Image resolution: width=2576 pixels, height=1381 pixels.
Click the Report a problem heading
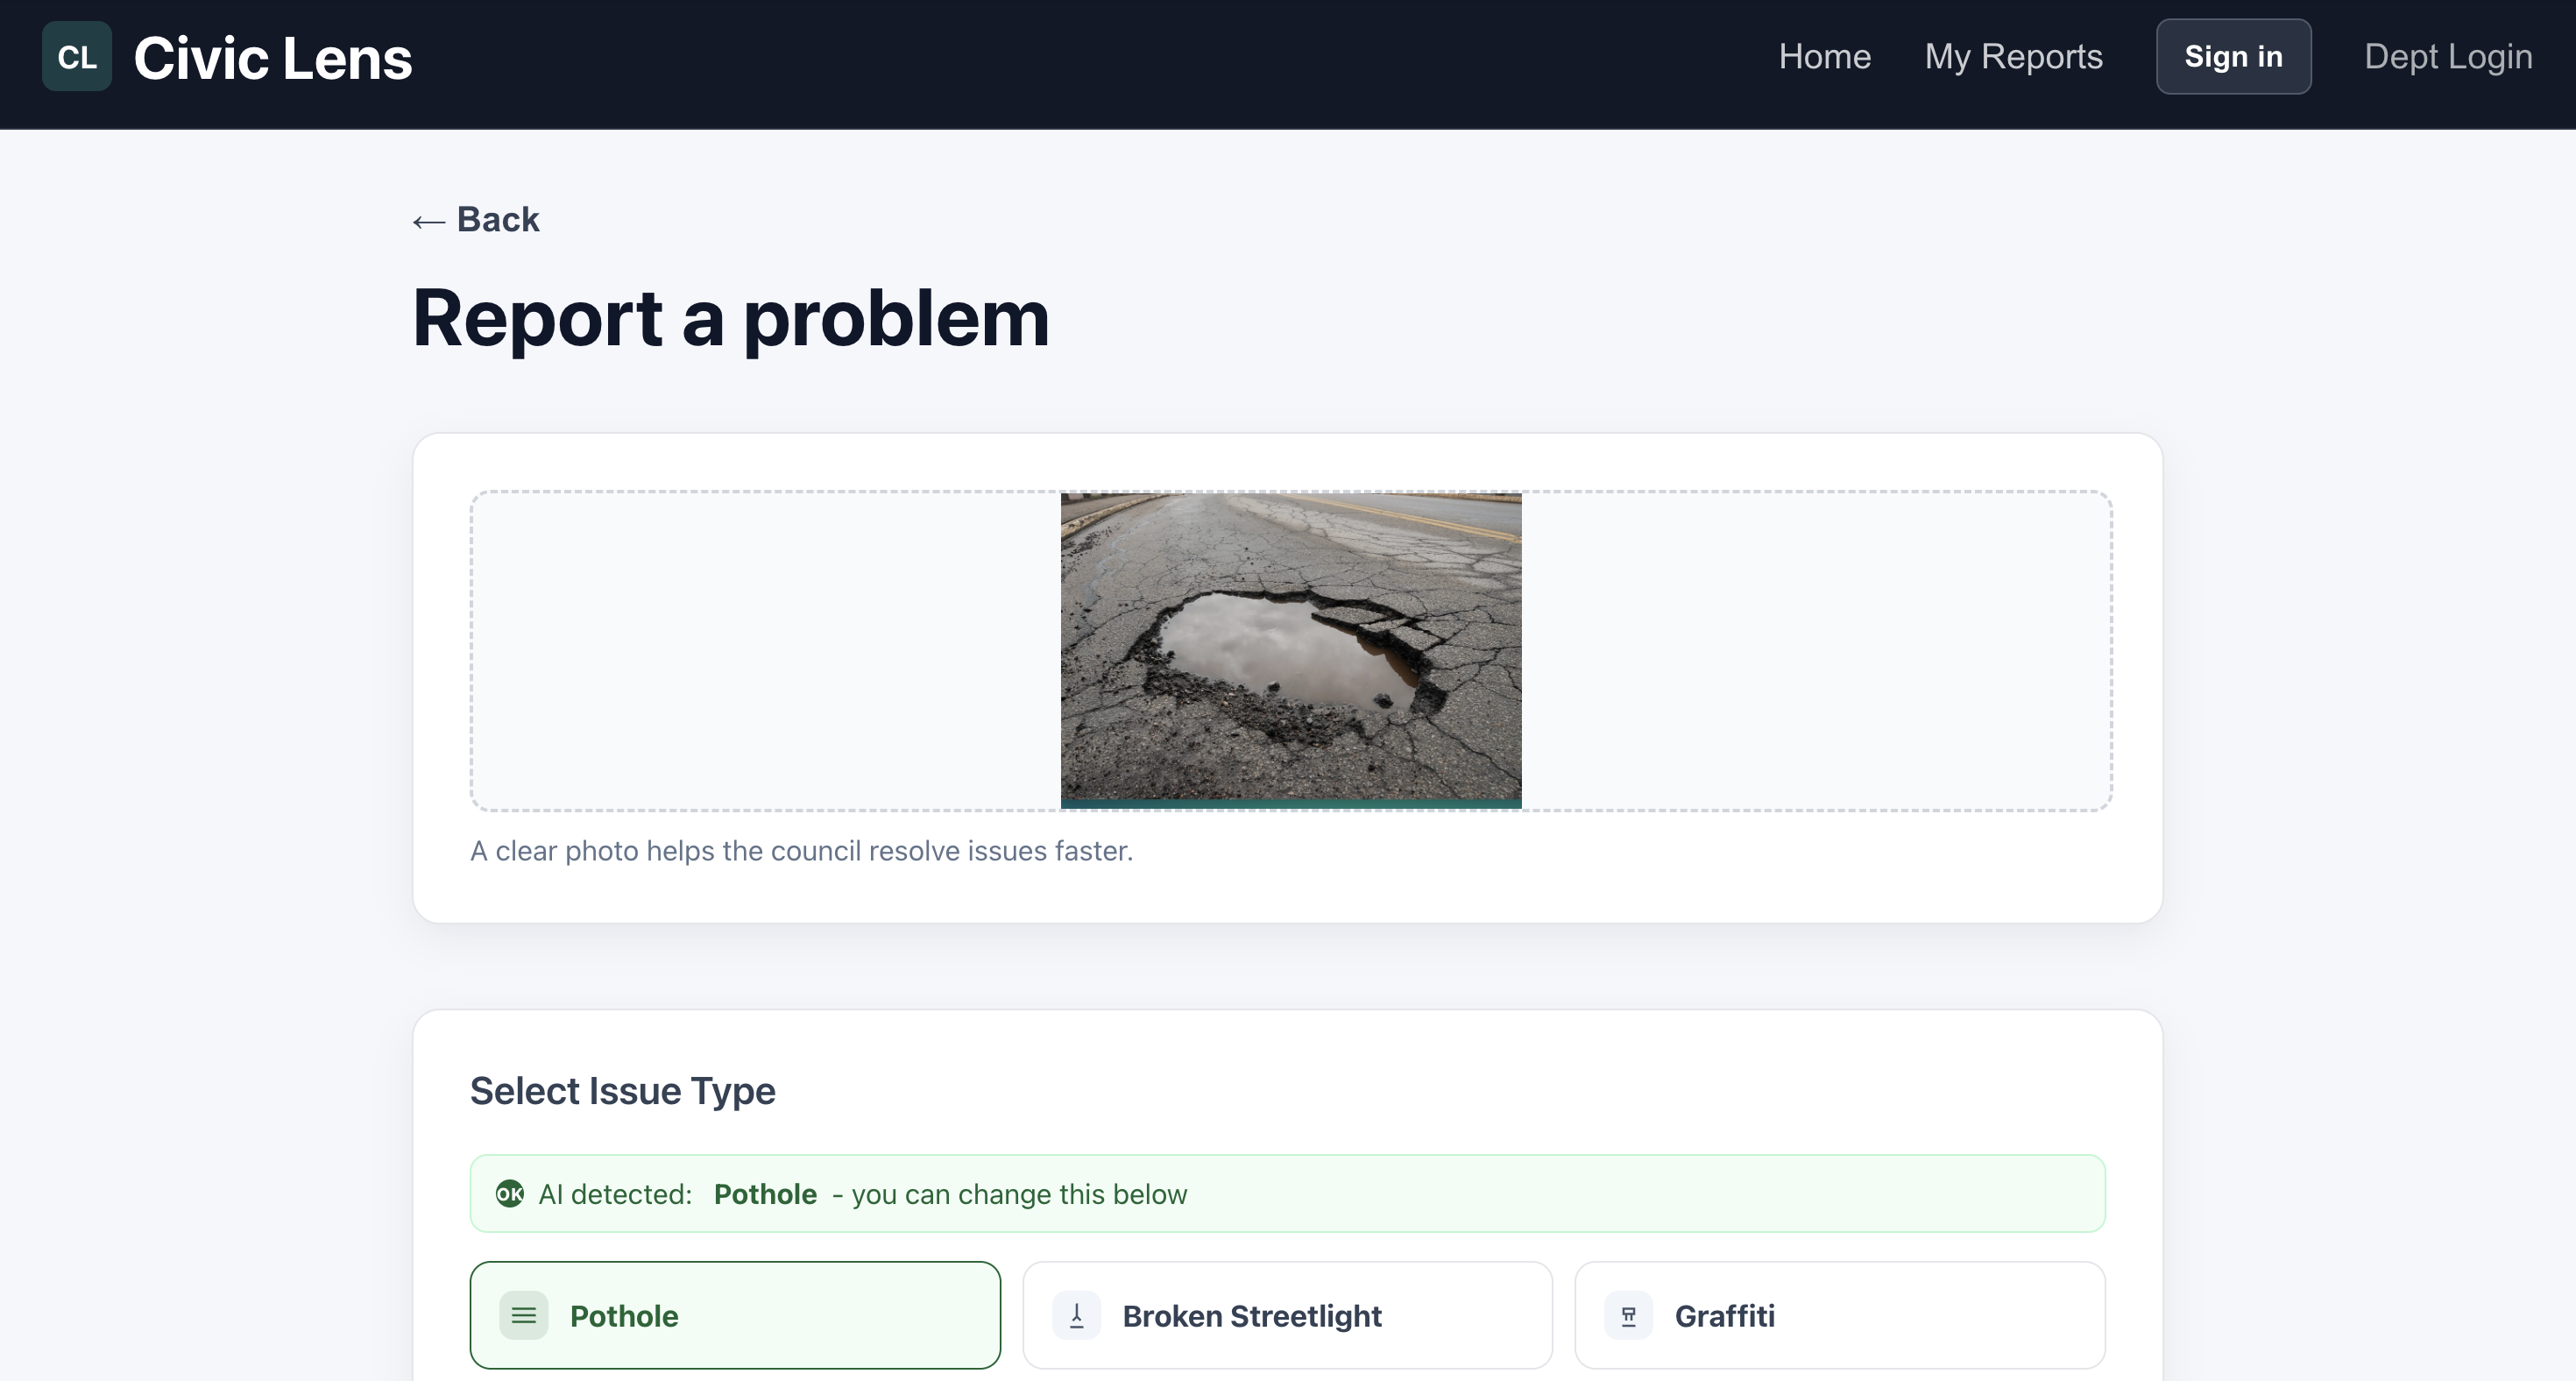pyautogui.click(x=730, y=318)
